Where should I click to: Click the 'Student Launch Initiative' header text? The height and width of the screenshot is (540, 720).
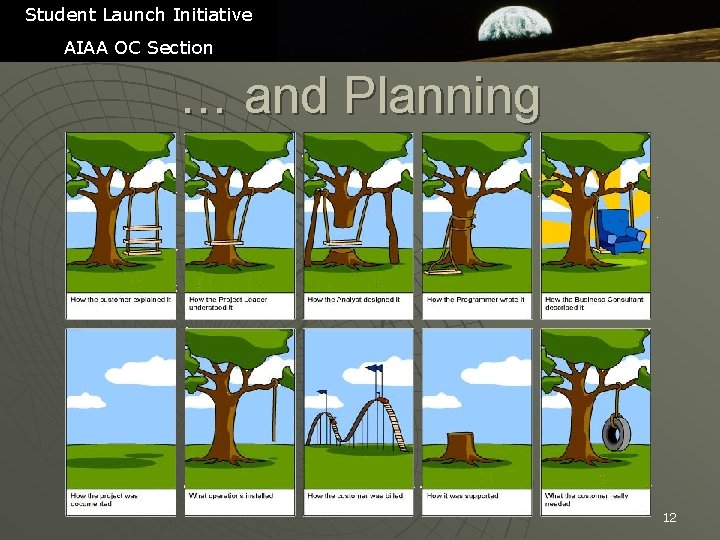point(139,15)
